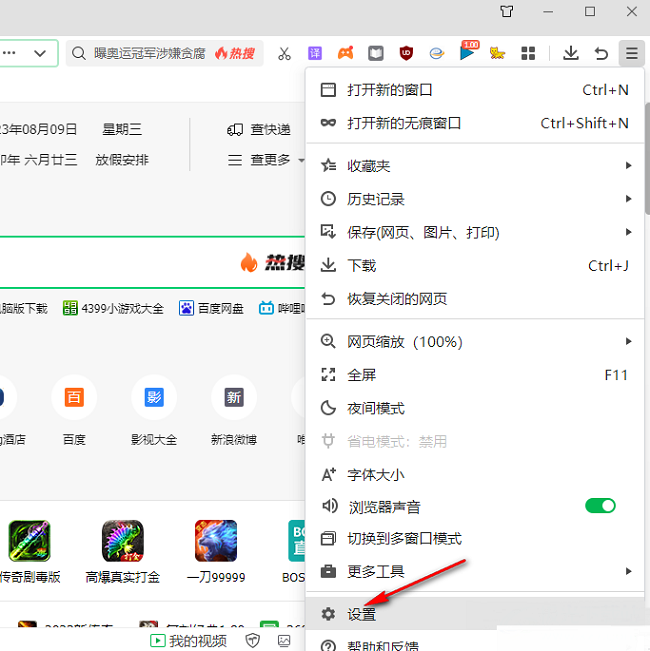Image resolution: width=650 pixels, height=651 pixels.
Task: Expand the 历史记录 submenu
Action: [475, 199]
